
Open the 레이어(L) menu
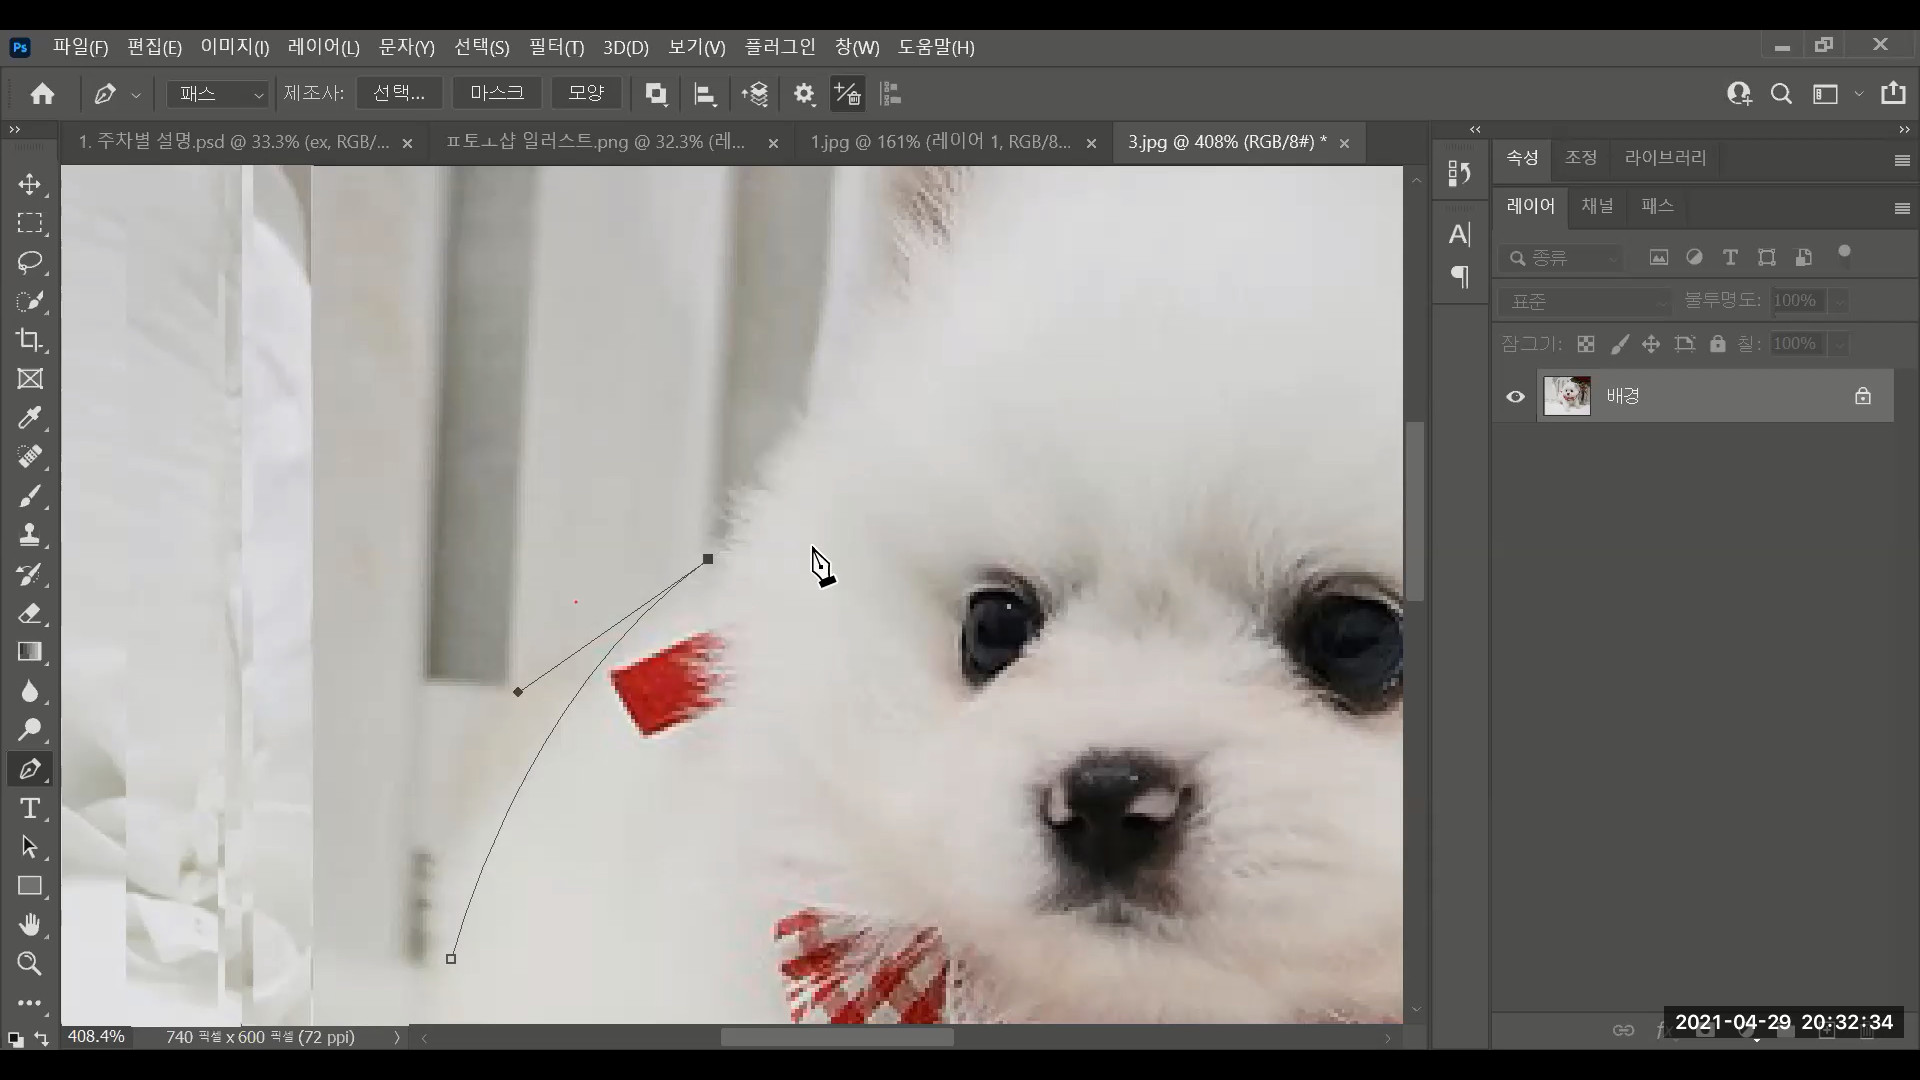pos(323,47)
